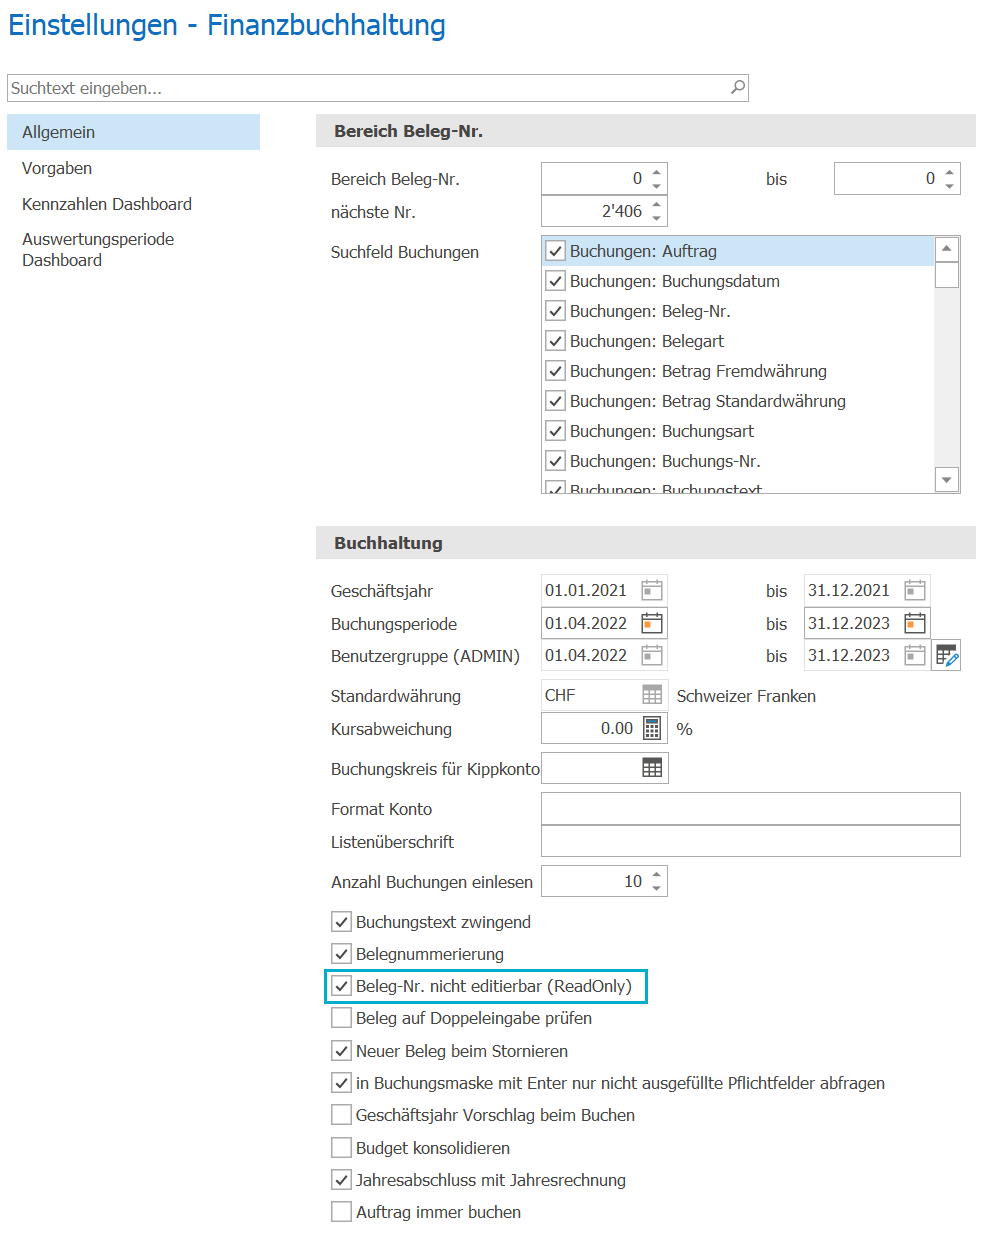
Task: Select the Allgemein settings section
Action: click(133, 132)
